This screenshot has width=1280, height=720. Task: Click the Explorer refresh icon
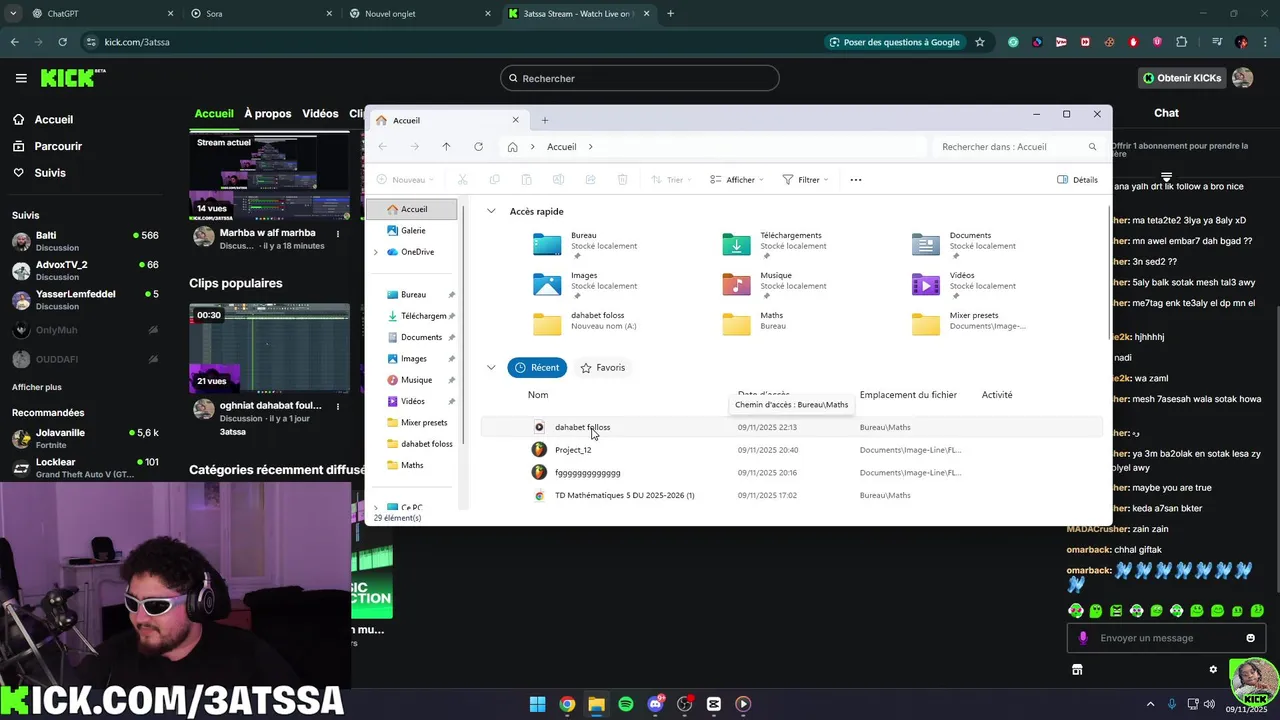[x=478, y=147]
